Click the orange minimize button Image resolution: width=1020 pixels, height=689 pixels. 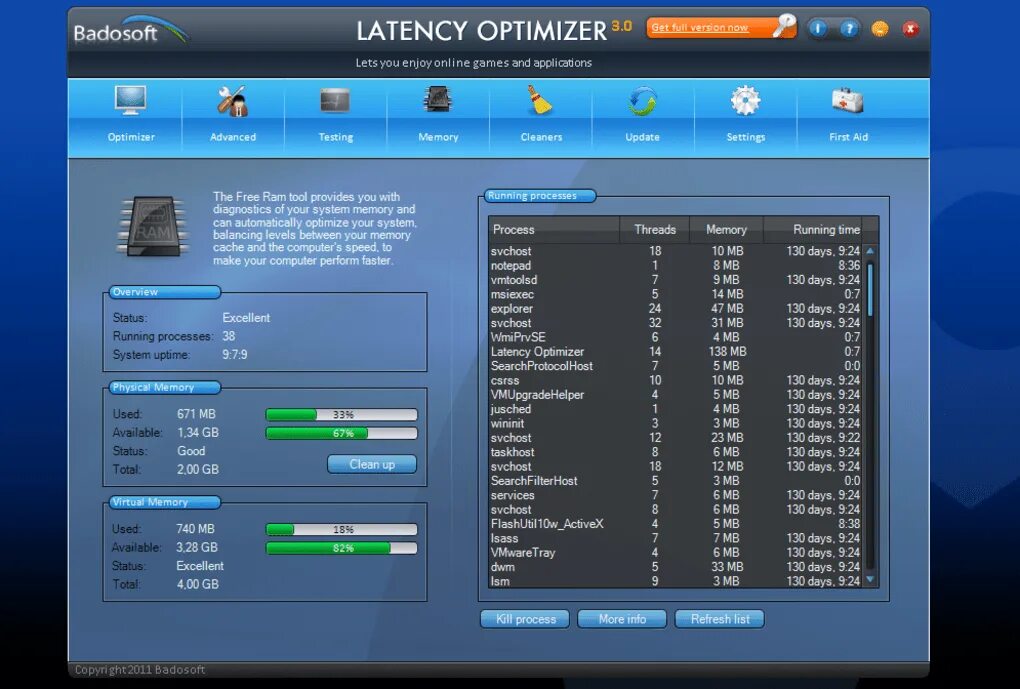point(879,29)
